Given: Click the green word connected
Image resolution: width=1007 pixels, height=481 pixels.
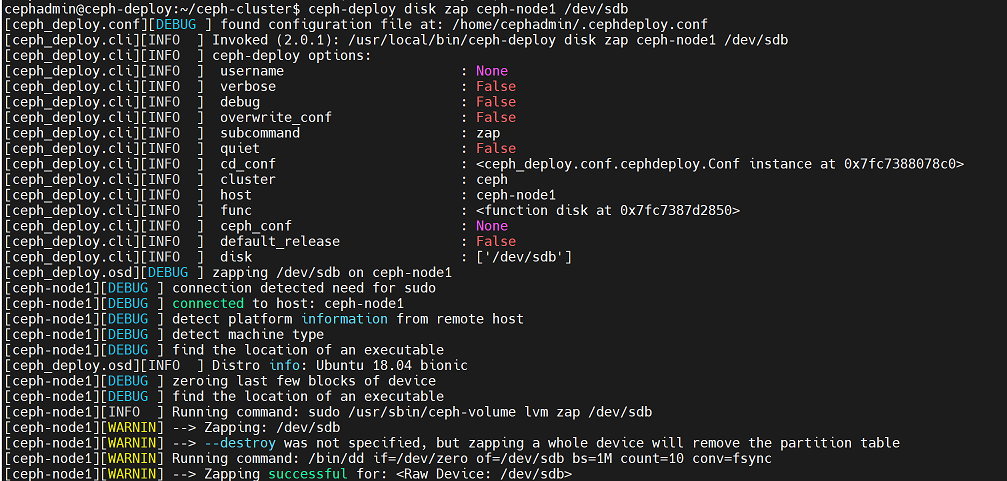Looking at the screenshot, I should (208, 303).
